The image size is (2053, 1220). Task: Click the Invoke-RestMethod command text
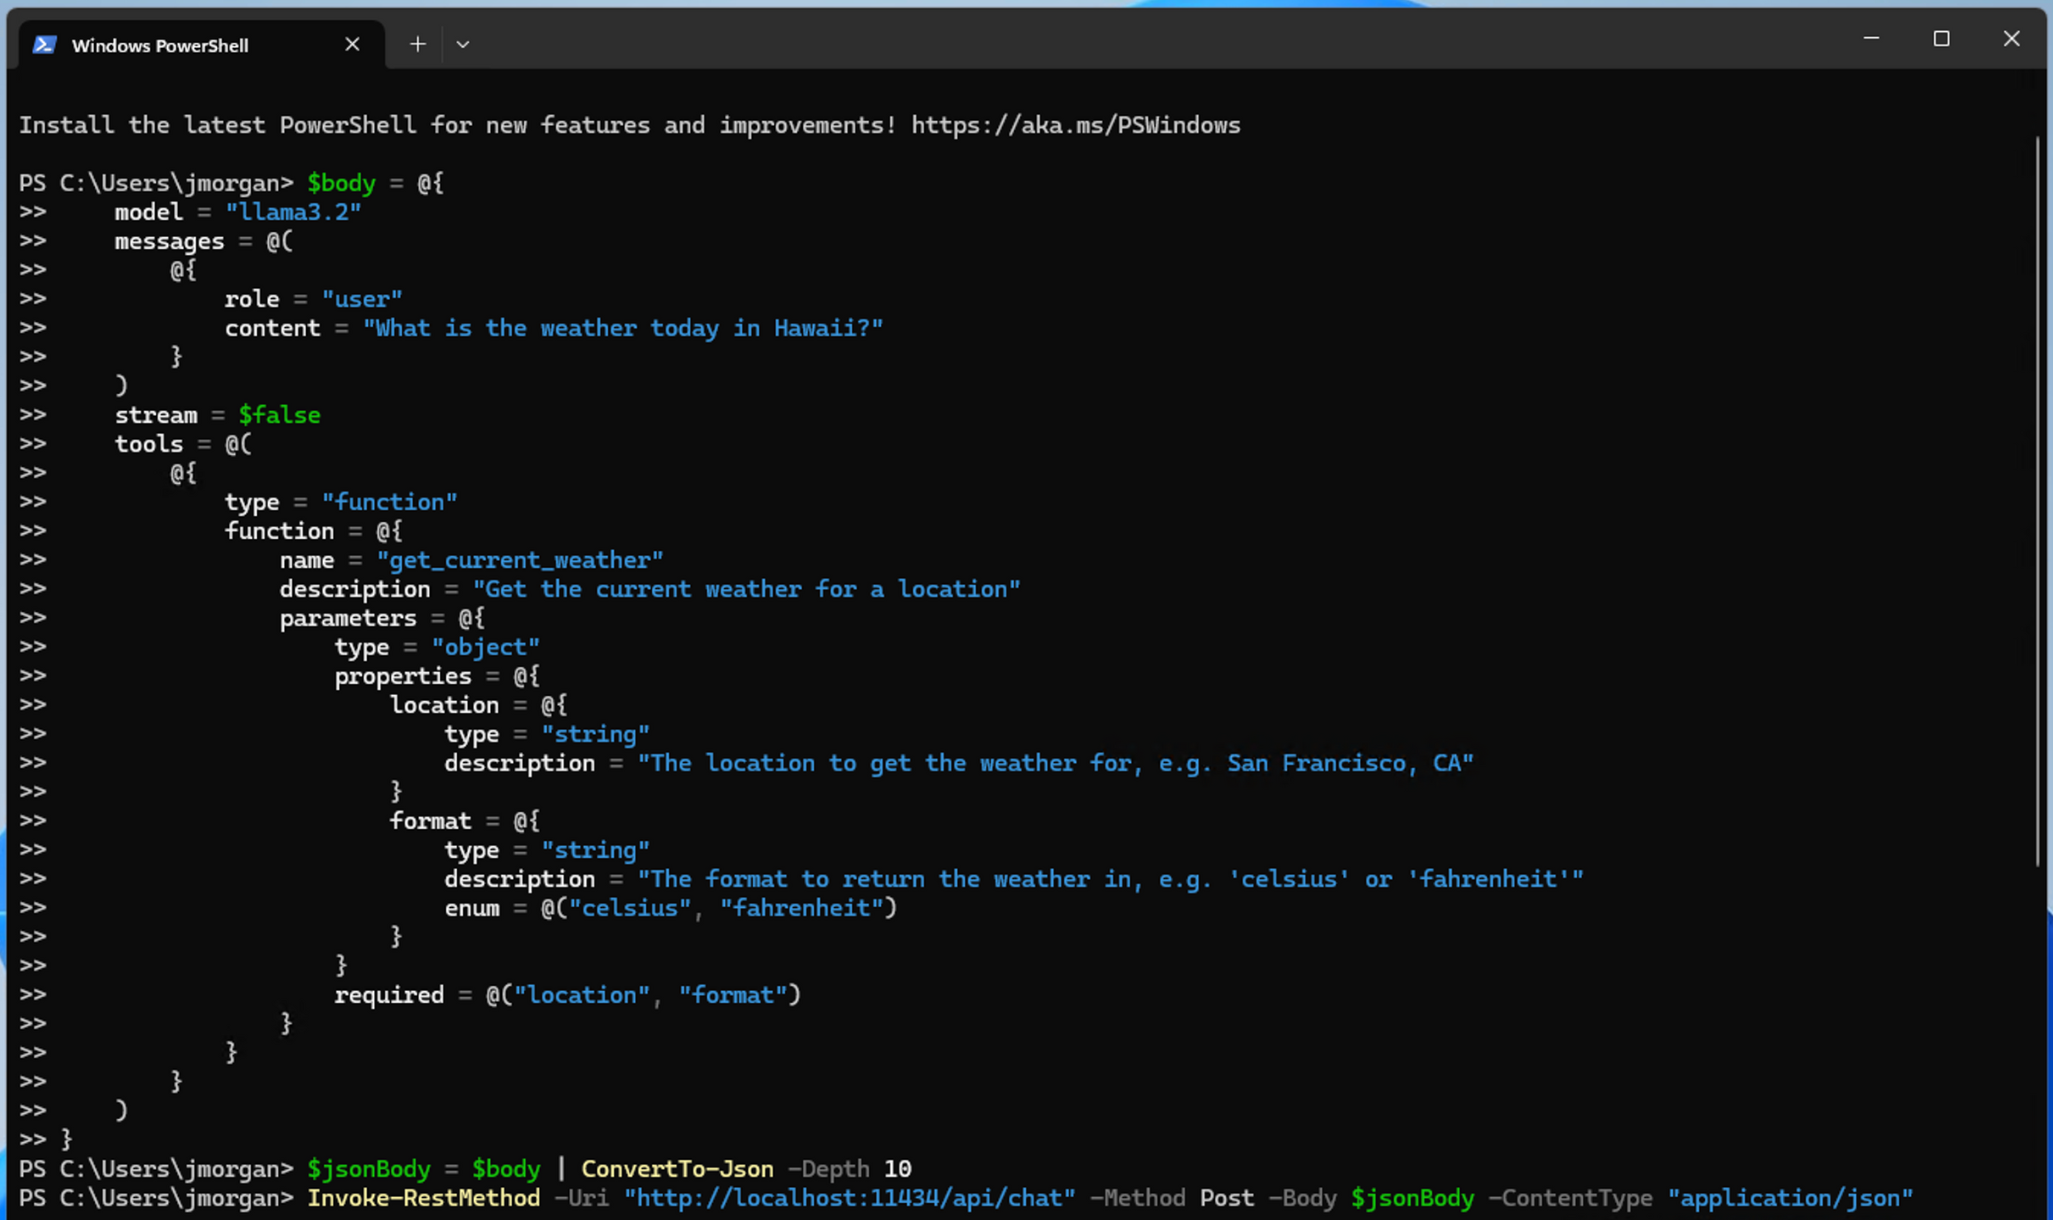pos(423,1197)
